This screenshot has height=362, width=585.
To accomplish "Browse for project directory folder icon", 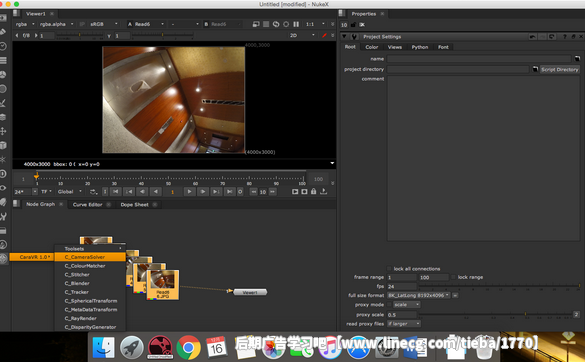I will [535, 69].
